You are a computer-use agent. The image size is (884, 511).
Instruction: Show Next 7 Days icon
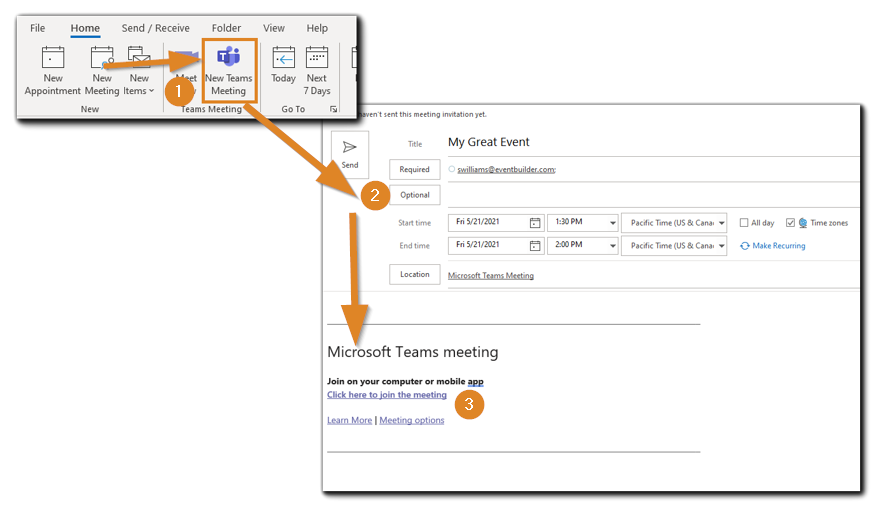coord(317,58)
